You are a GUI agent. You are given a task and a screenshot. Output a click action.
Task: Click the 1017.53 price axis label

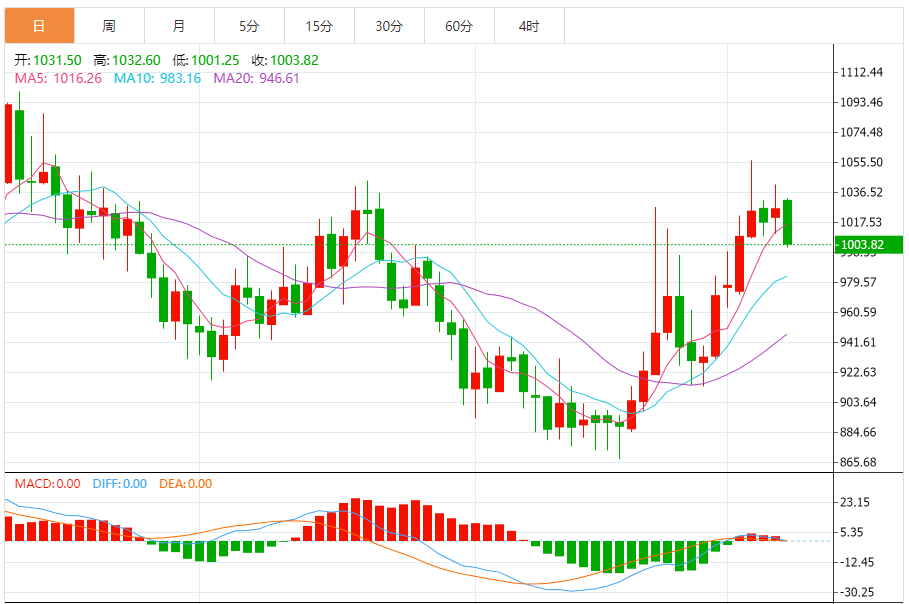[861, 222]
